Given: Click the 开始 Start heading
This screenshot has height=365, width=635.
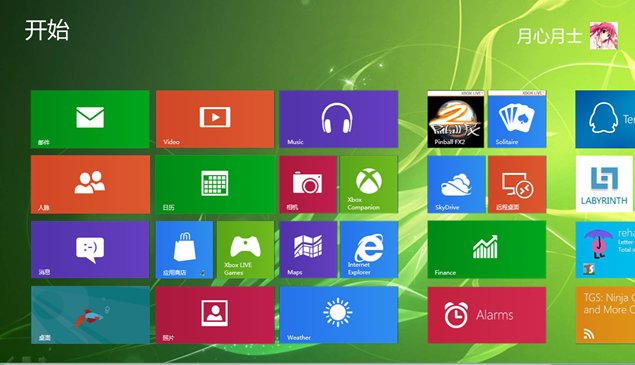Looking at the screenshot, I should 47,30.
